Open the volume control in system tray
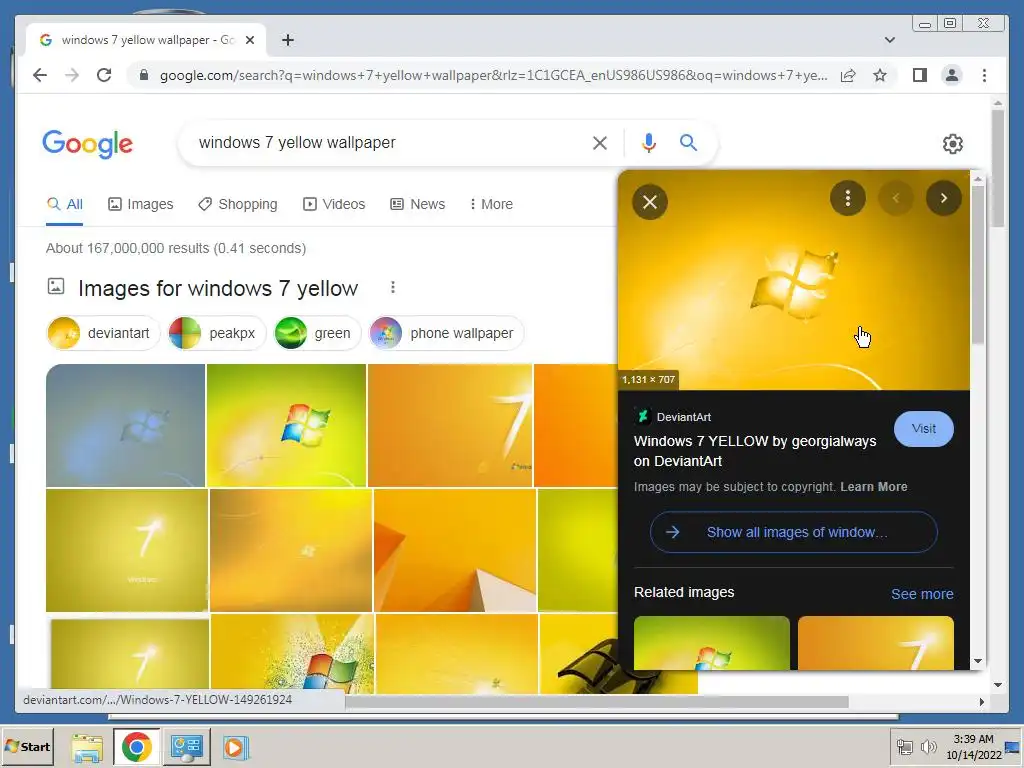1024x768 pixels. [x=927, y=746]
